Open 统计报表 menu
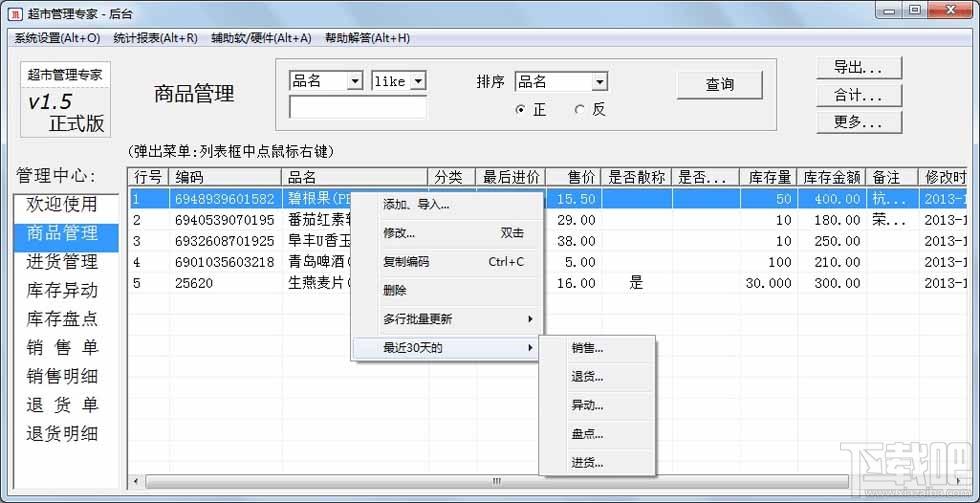This screenshot has height=503, width=980. click(x=156, y=38)
